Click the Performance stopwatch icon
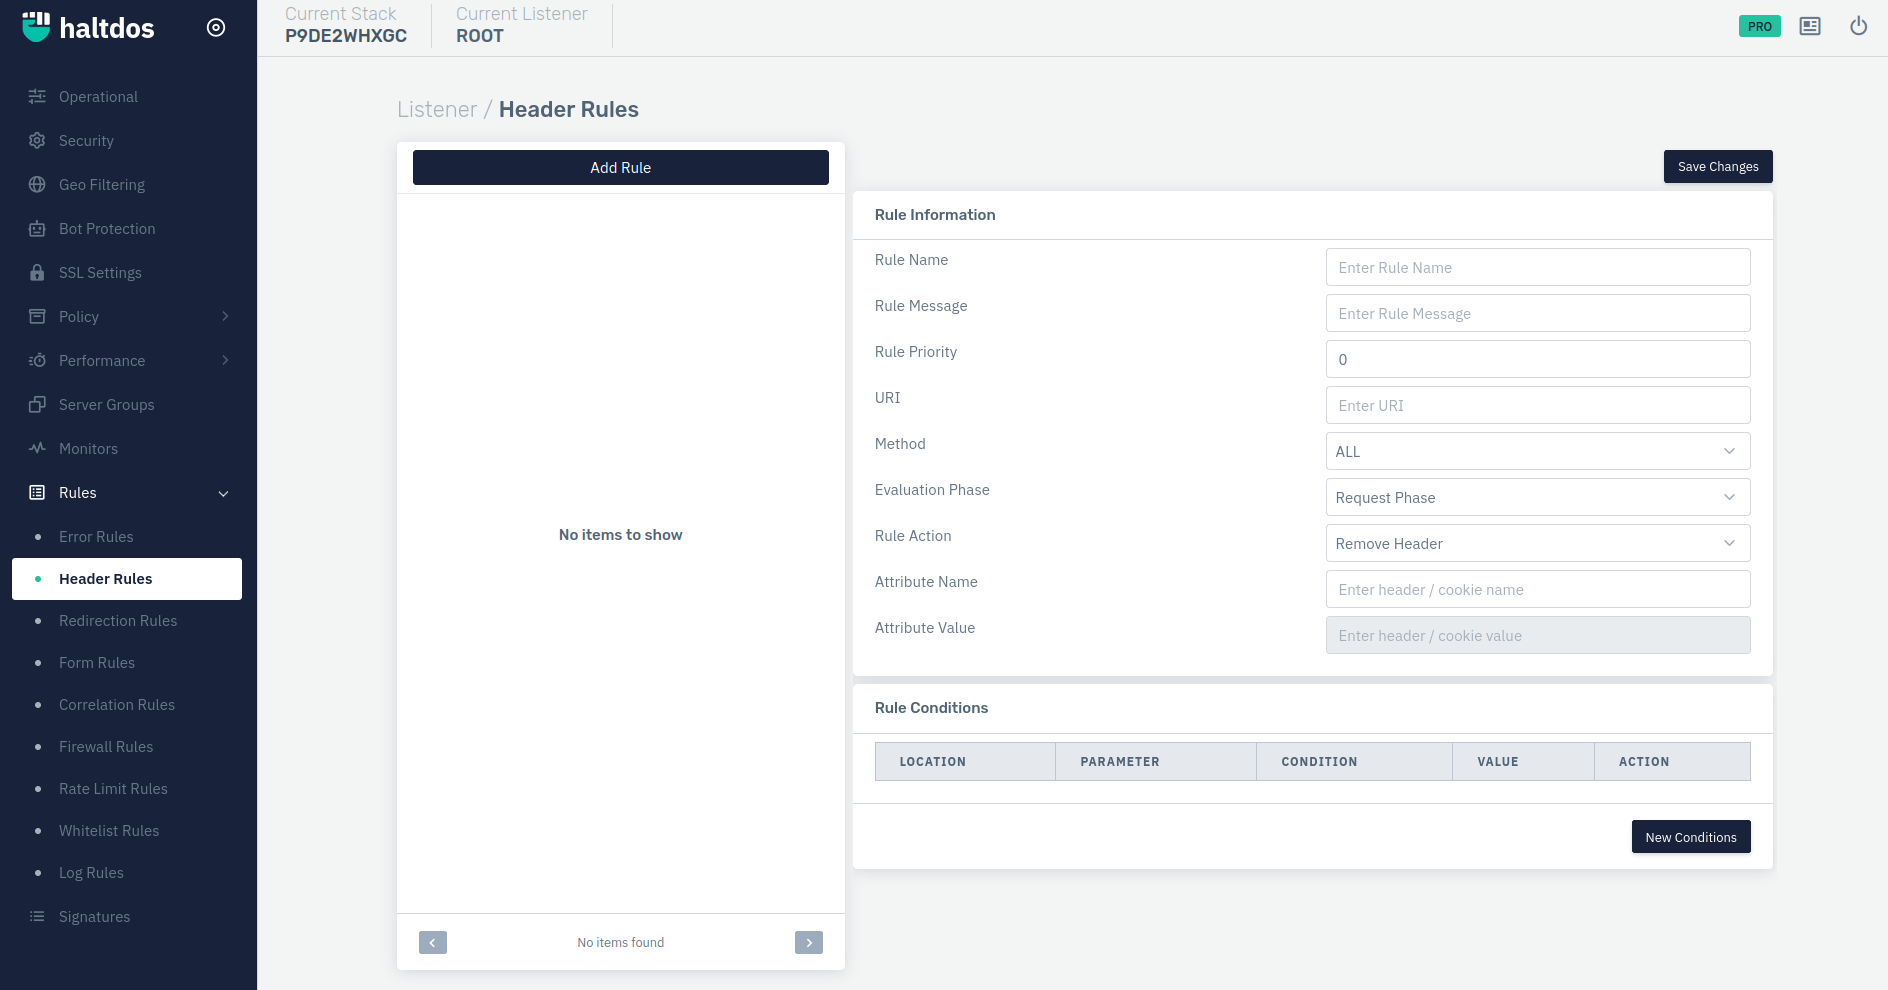 click(37, 361)
